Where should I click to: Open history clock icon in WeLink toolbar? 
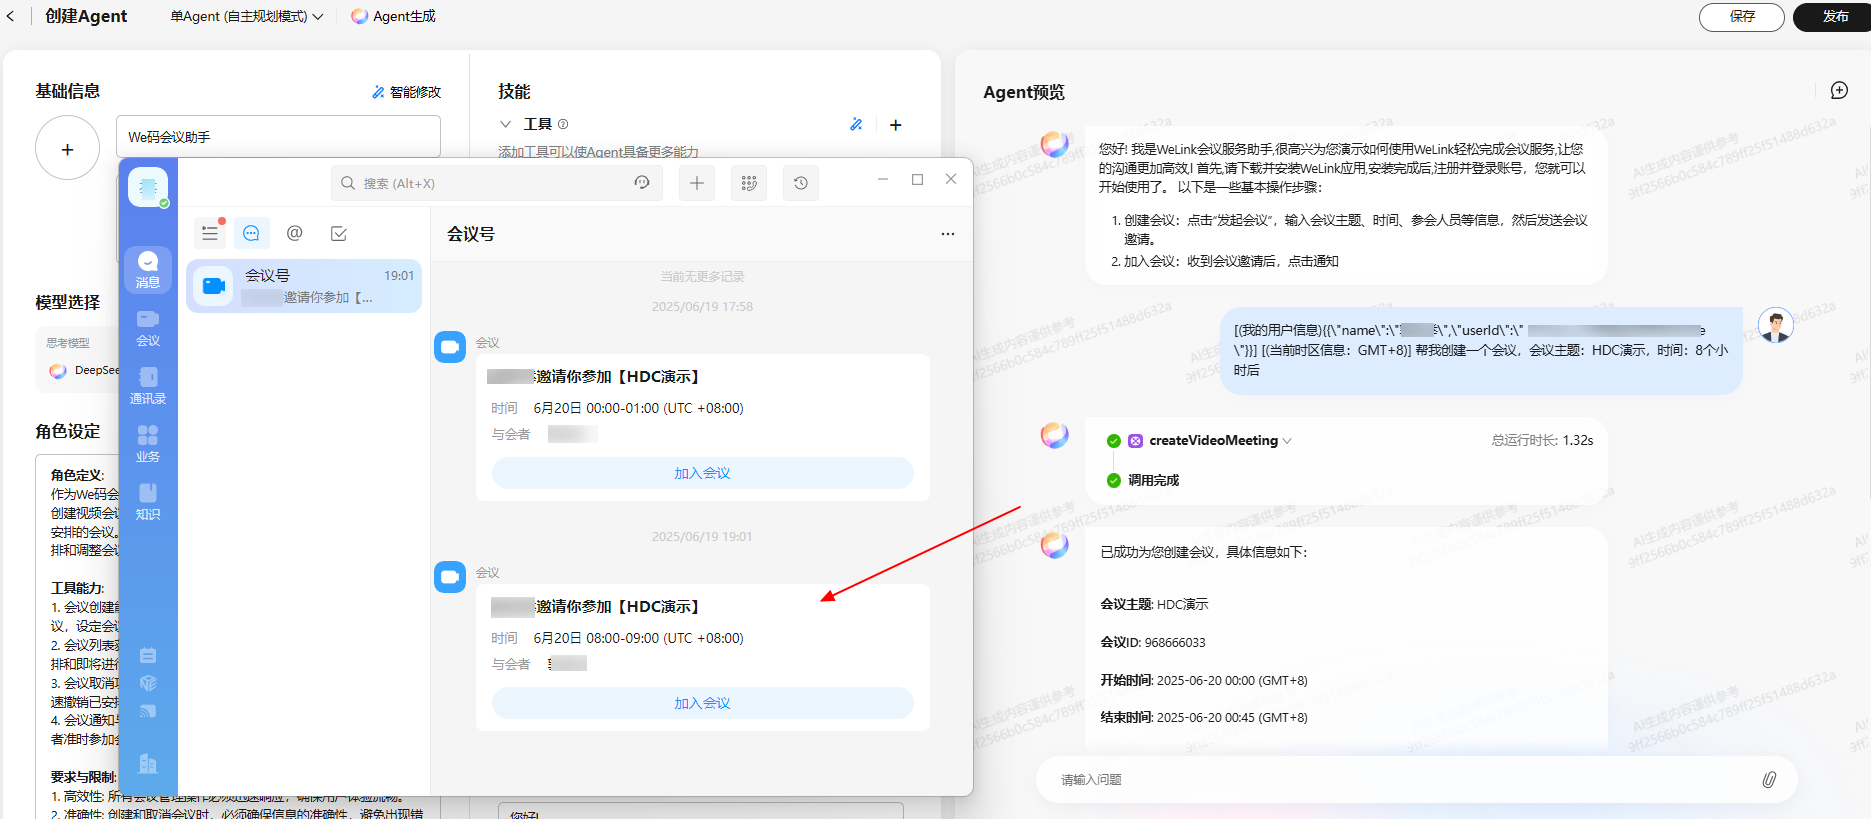click(x=801, y=183)
